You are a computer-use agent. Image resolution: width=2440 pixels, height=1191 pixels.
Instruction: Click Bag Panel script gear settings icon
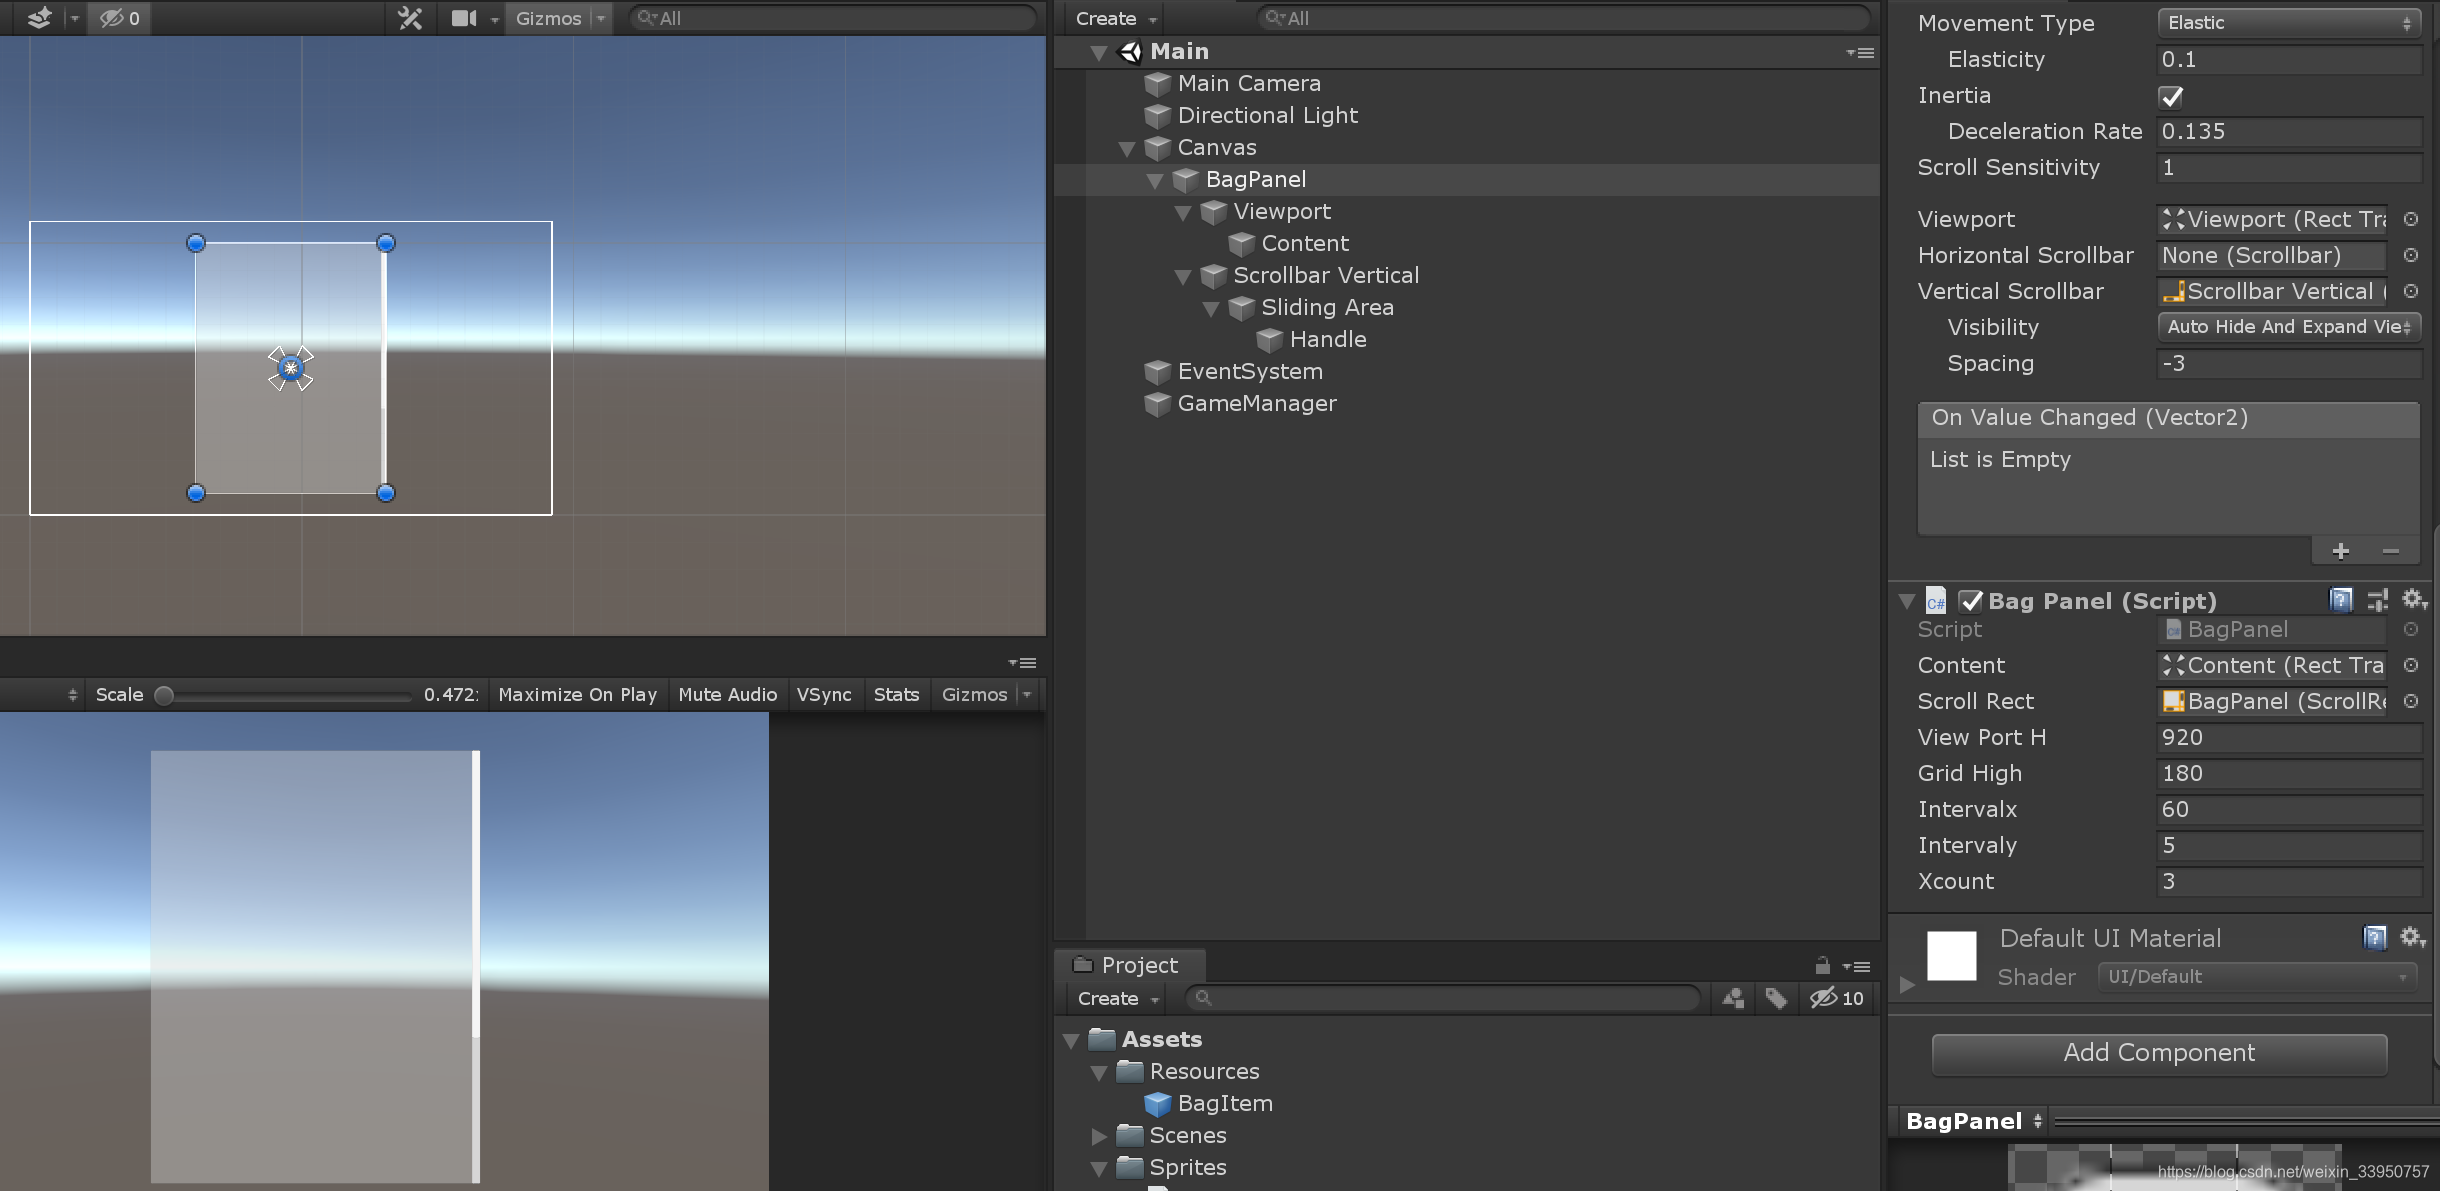click(2413, 600)
